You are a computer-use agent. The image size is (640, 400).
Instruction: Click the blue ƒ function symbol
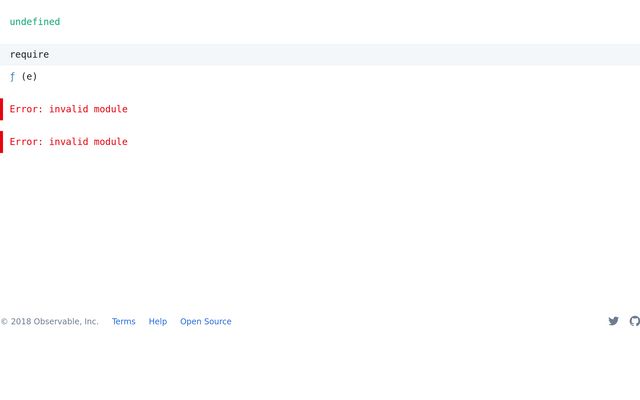[x=12, y=76]
